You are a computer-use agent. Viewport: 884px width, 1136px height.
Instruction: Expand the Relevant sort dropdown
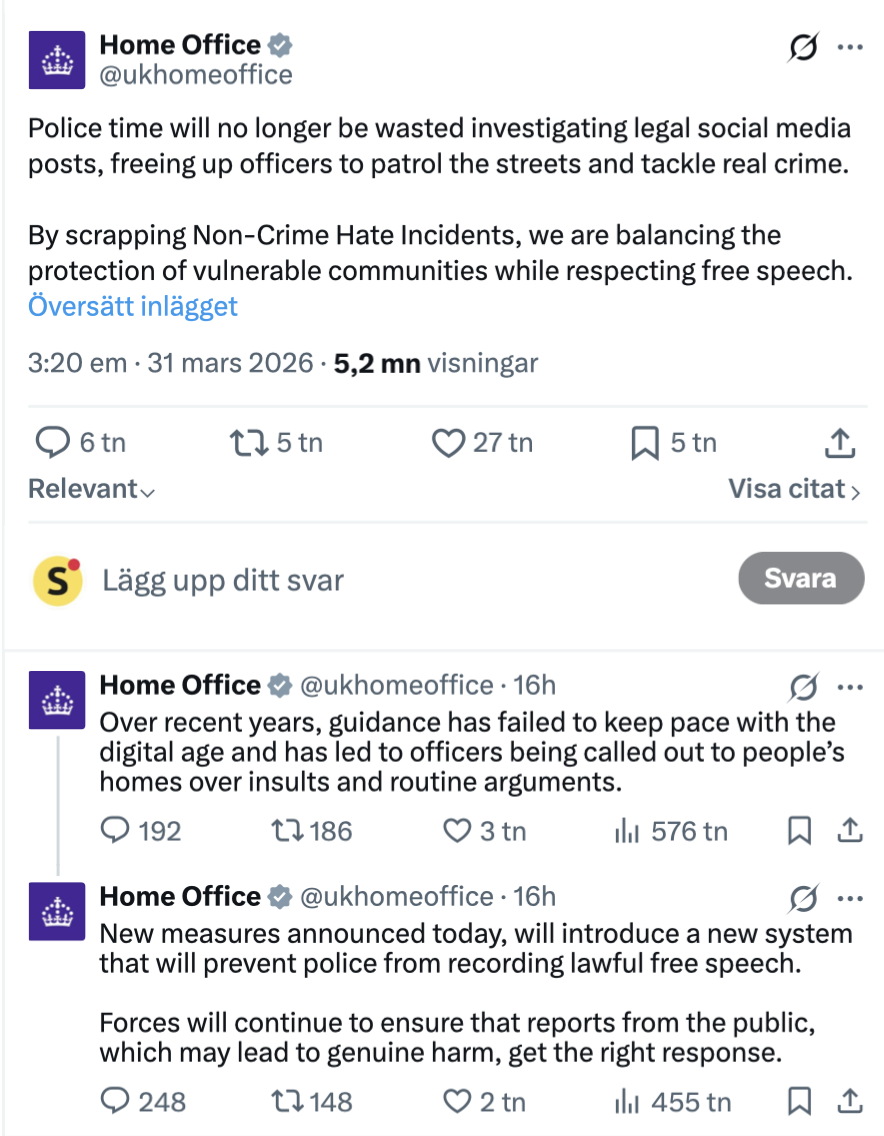[x=92, y=489]
